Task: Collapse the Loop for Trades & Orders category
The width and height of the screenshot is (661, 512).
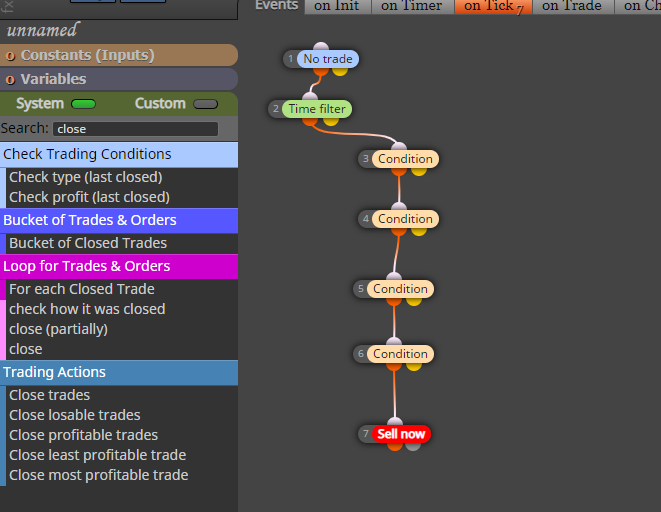Action: coord(119,266)
